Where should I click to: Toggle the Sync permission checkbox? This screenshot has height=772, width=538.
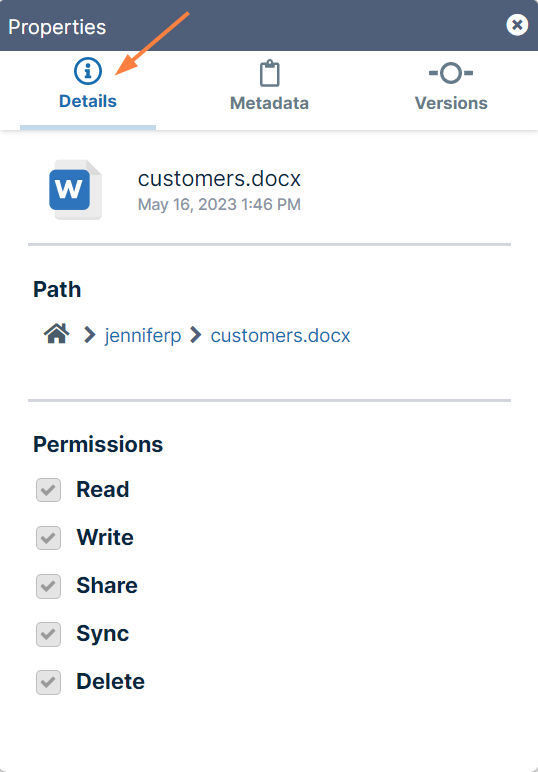(48, 634)
